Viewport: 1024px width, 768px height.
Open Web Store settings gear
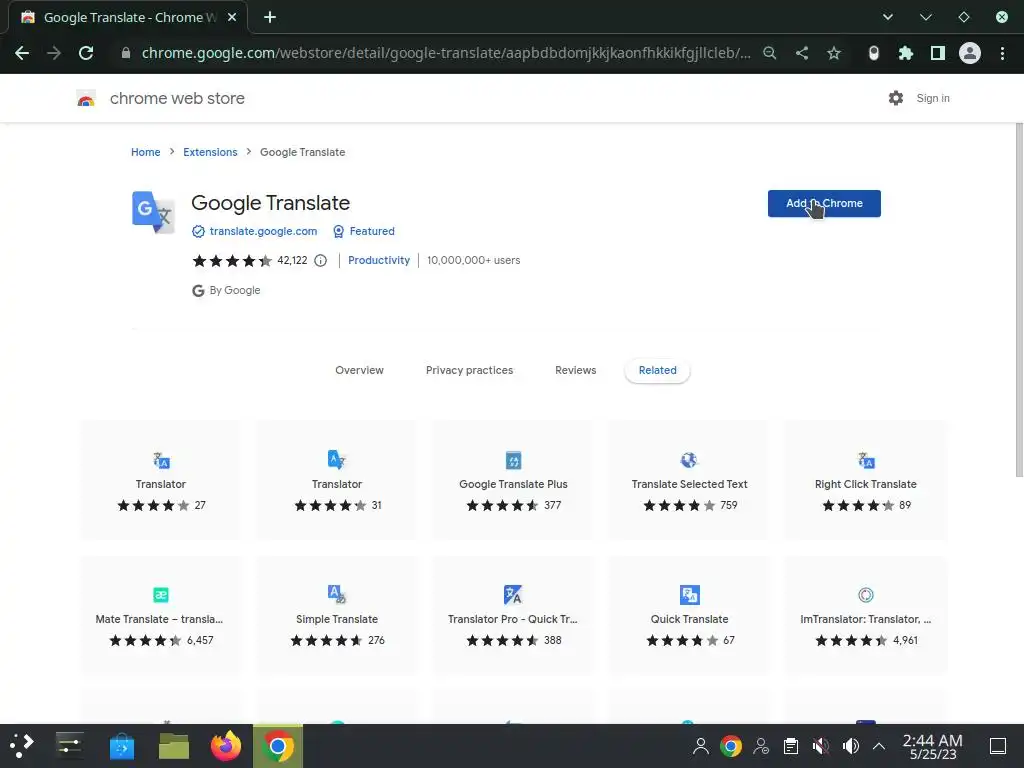(x=896, y=98)
